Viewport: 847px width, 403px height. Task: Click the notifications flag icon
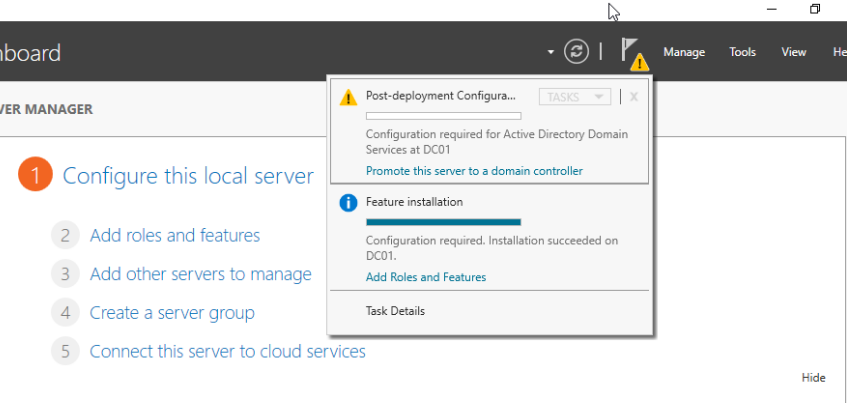(632, 51)
